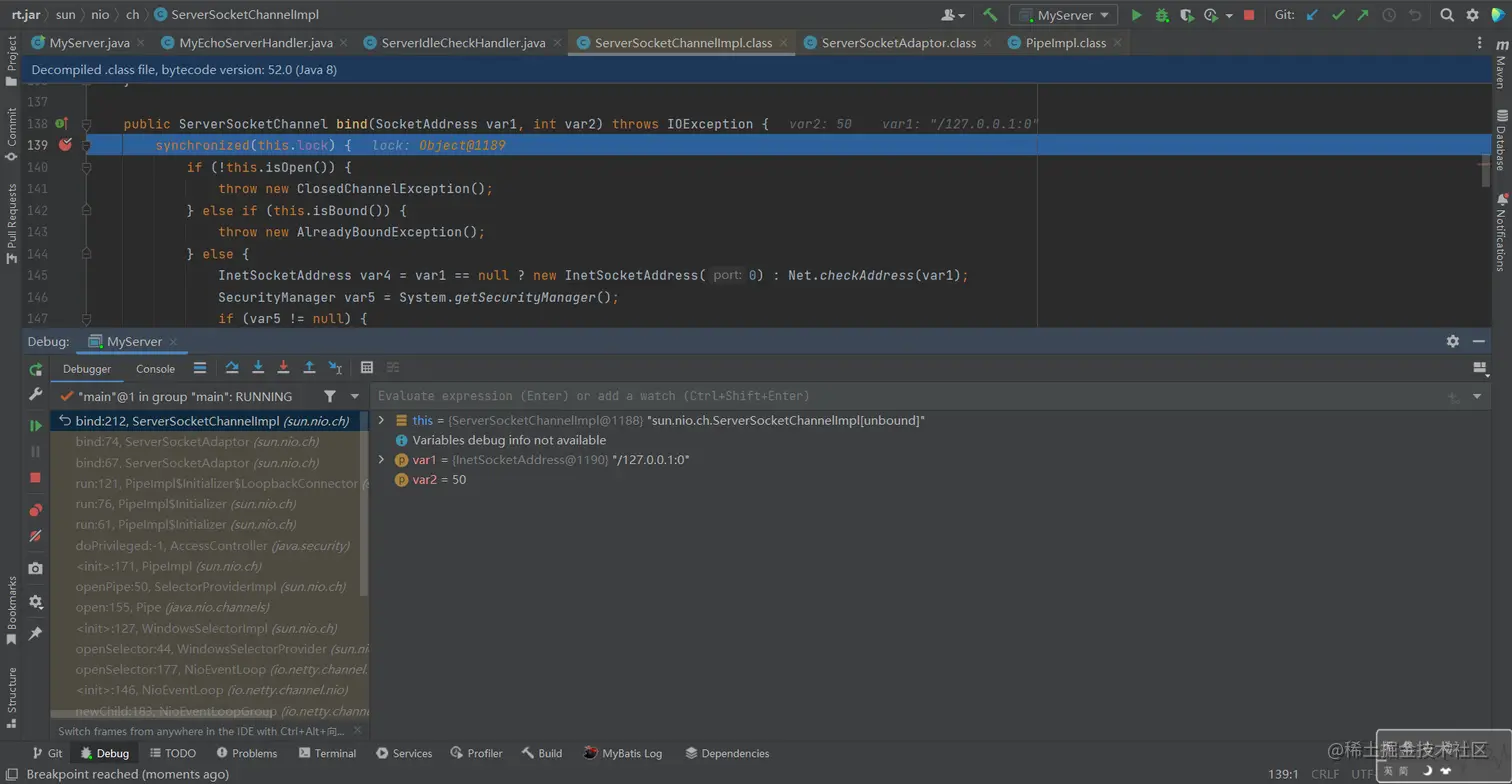This screenshot has height=784, width=1512.
Task: Open the Git tool window button
Action: pyautogui.click(x=47, y=754)
